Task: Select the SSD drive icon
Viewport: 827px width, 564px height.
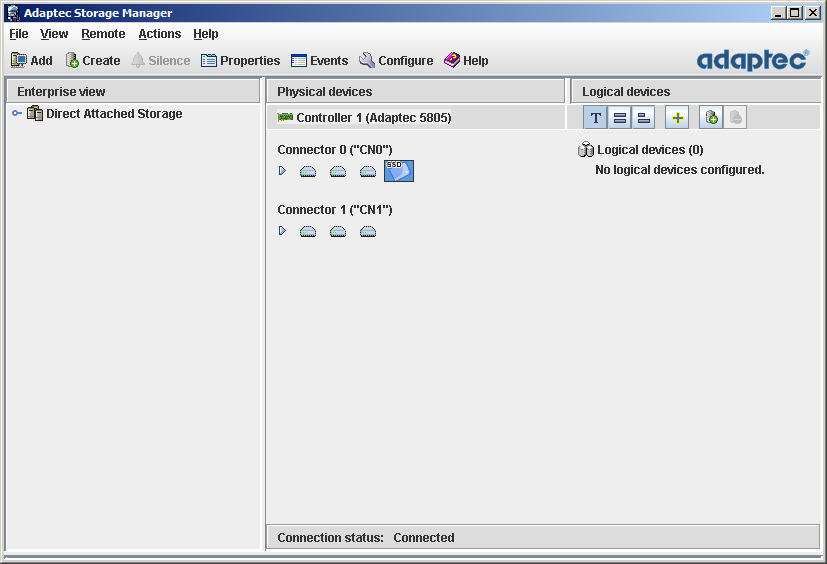Action: [399, 171]
